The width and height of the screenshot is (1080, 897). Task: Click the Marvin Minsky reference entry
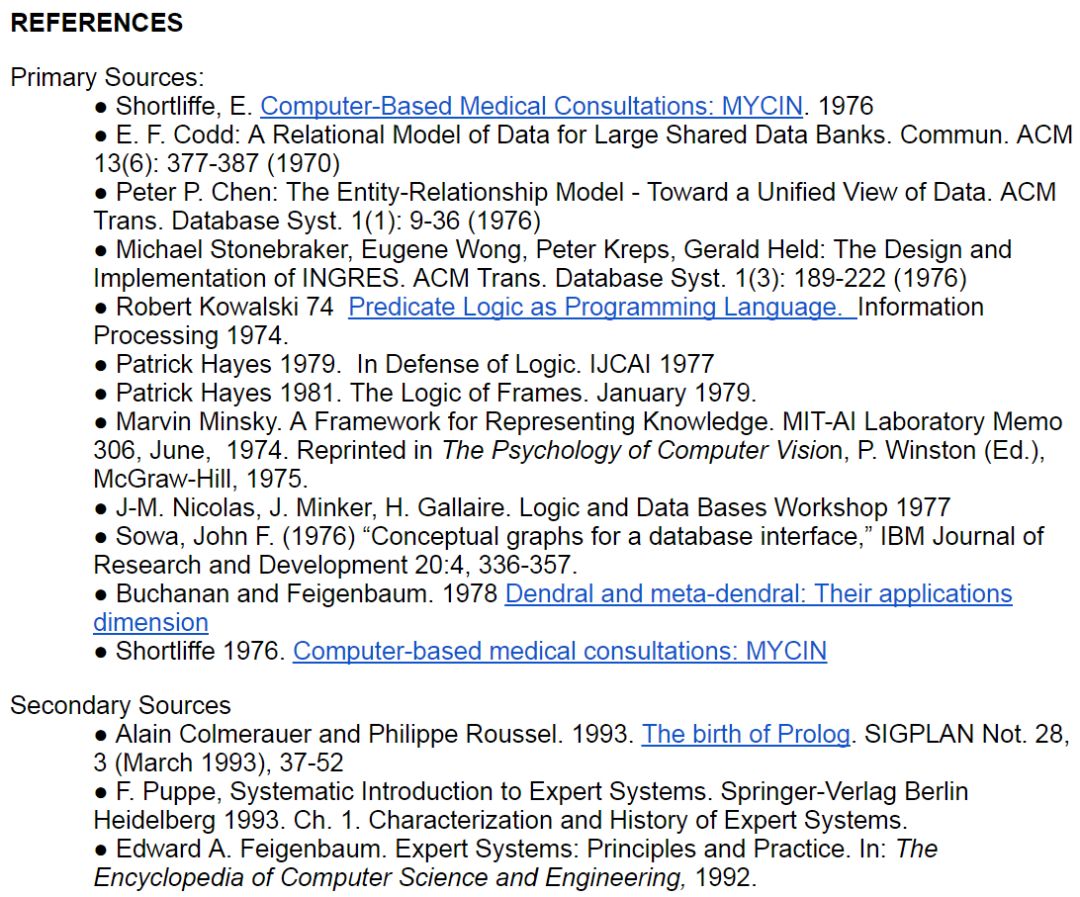point(578,450)
